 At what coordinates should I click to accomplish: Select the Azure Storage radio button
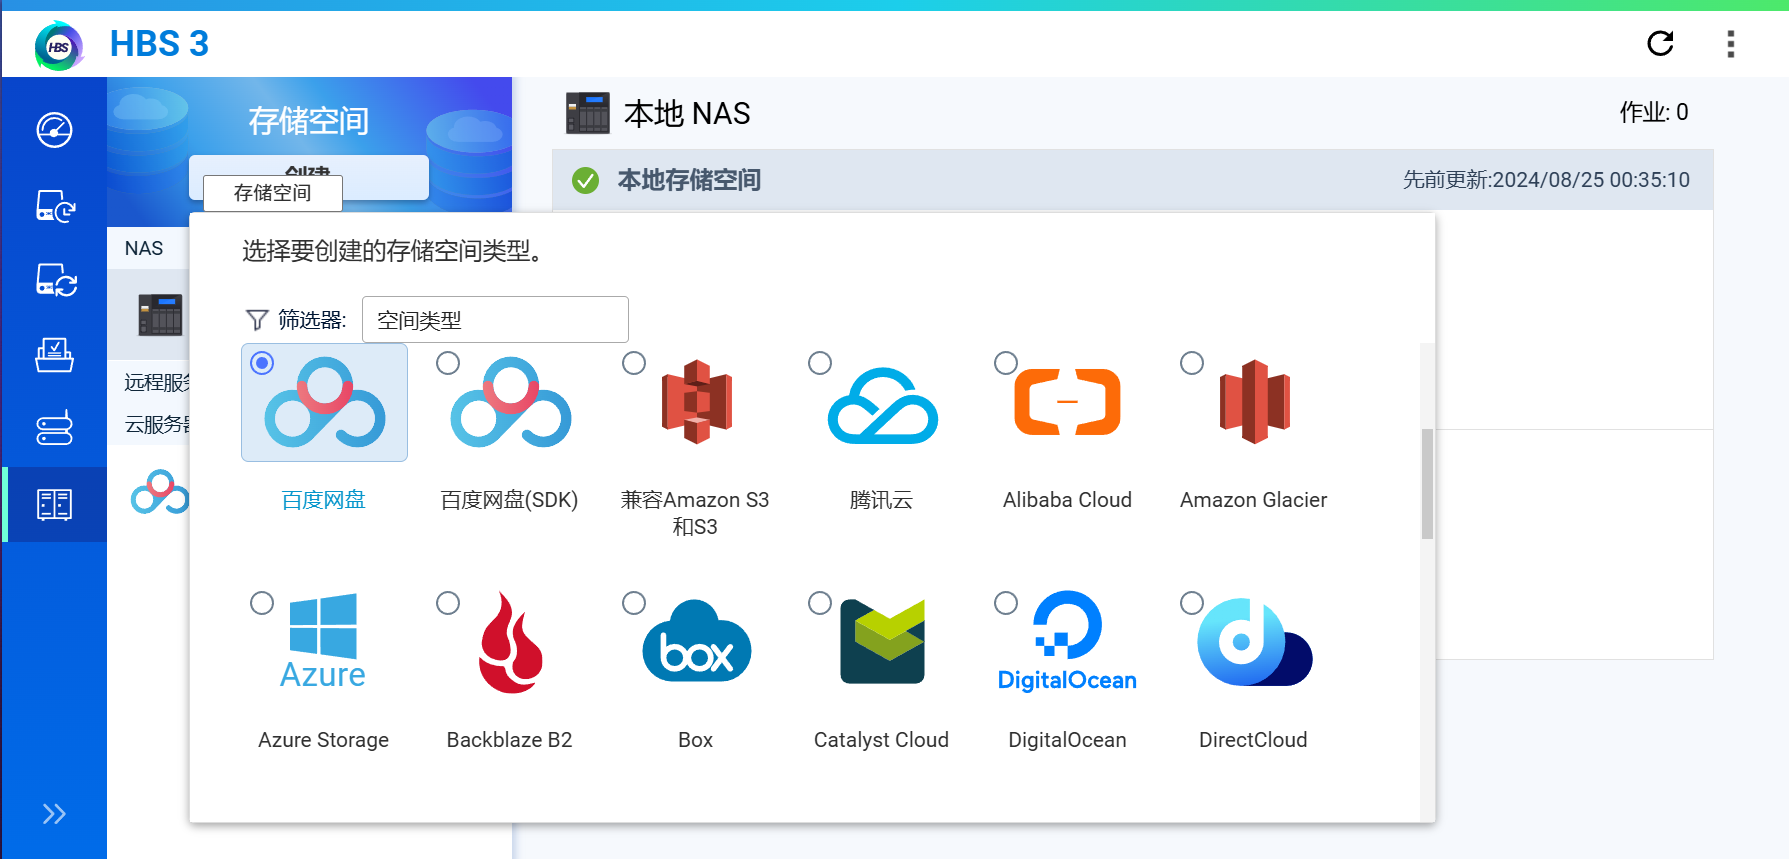click(262, 603)
